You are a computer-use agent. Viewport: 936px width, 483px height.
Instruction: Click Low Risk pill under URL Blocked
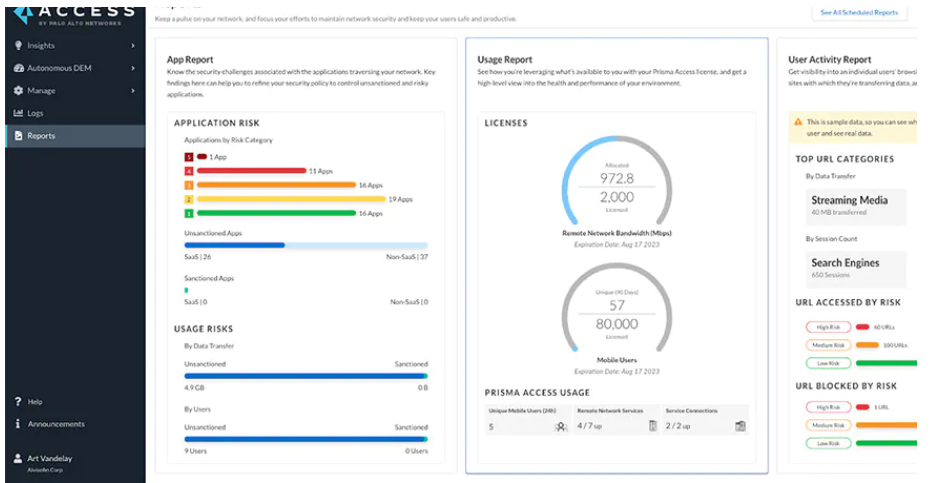(828, 443)
